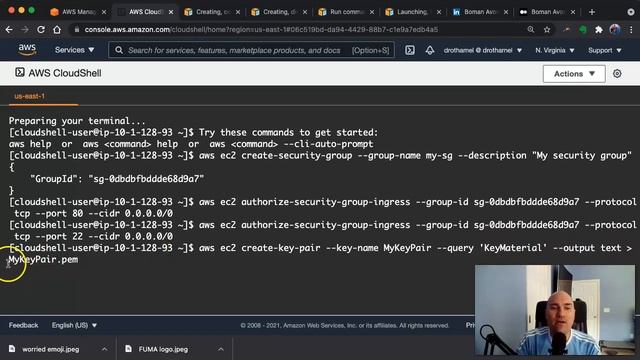The width and height of the screenshot is (640, 360).
Task: Click the AWS CloudShell title
Action: tap(65, 73)
